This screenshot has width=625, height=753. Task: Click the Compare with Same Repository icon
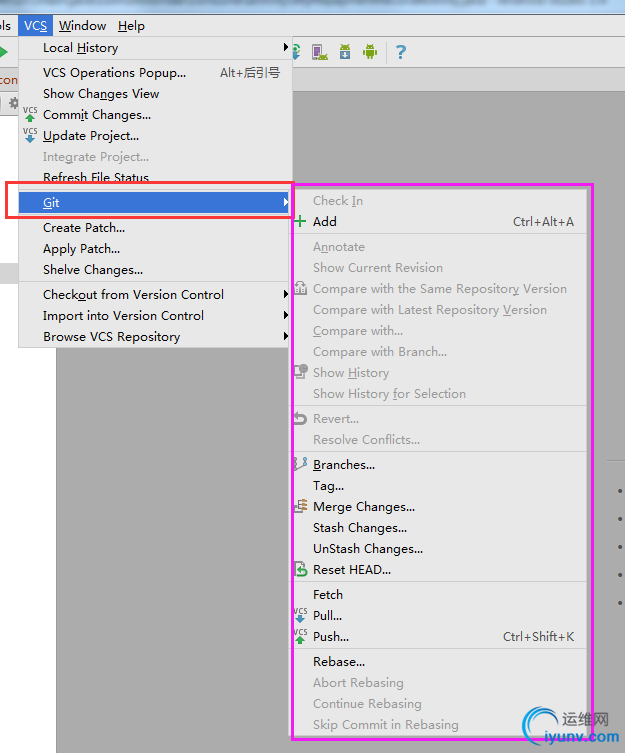click(x=300, y=288)
